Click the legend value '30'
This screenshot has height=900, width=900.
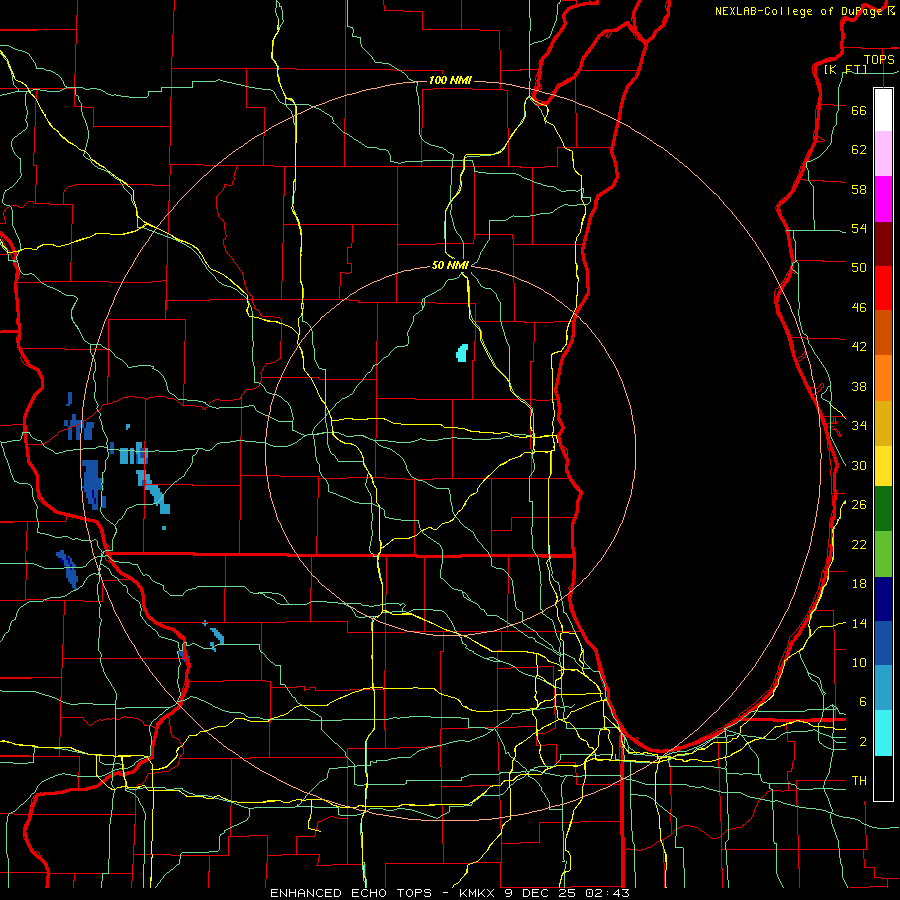pyautogui.click(x=859, y=465)
